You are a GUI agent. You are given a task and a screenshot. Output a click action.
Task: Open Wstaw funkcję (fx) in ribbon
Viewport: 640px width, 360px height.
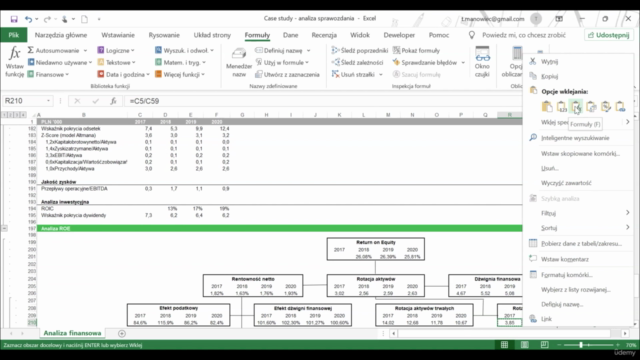(x=14, y=62)
